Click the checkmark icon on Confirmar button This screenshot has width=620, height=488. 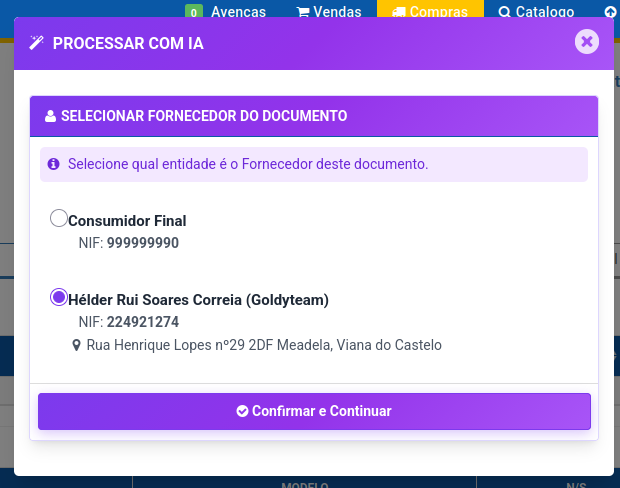(242, 411)
